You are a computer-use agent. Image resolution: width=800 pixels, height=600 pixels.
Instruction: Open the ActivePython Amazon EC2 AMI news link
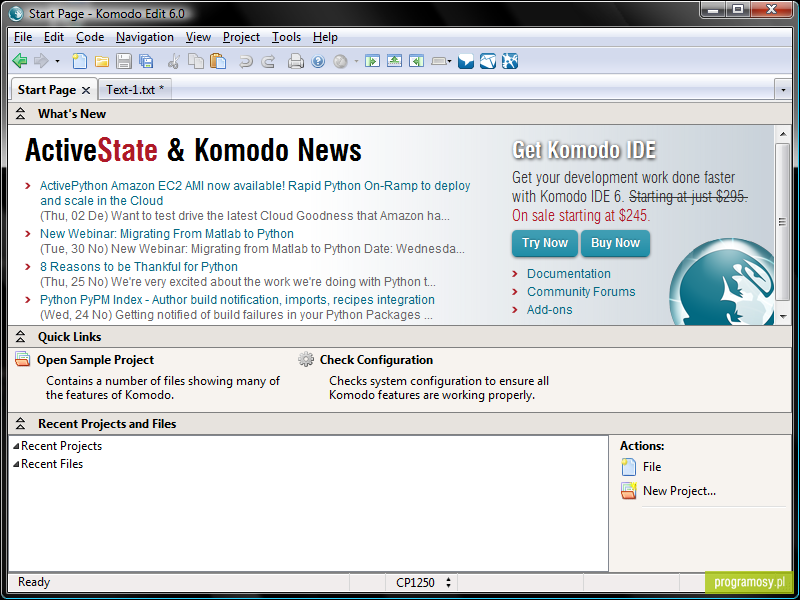[x=255, y=193]
